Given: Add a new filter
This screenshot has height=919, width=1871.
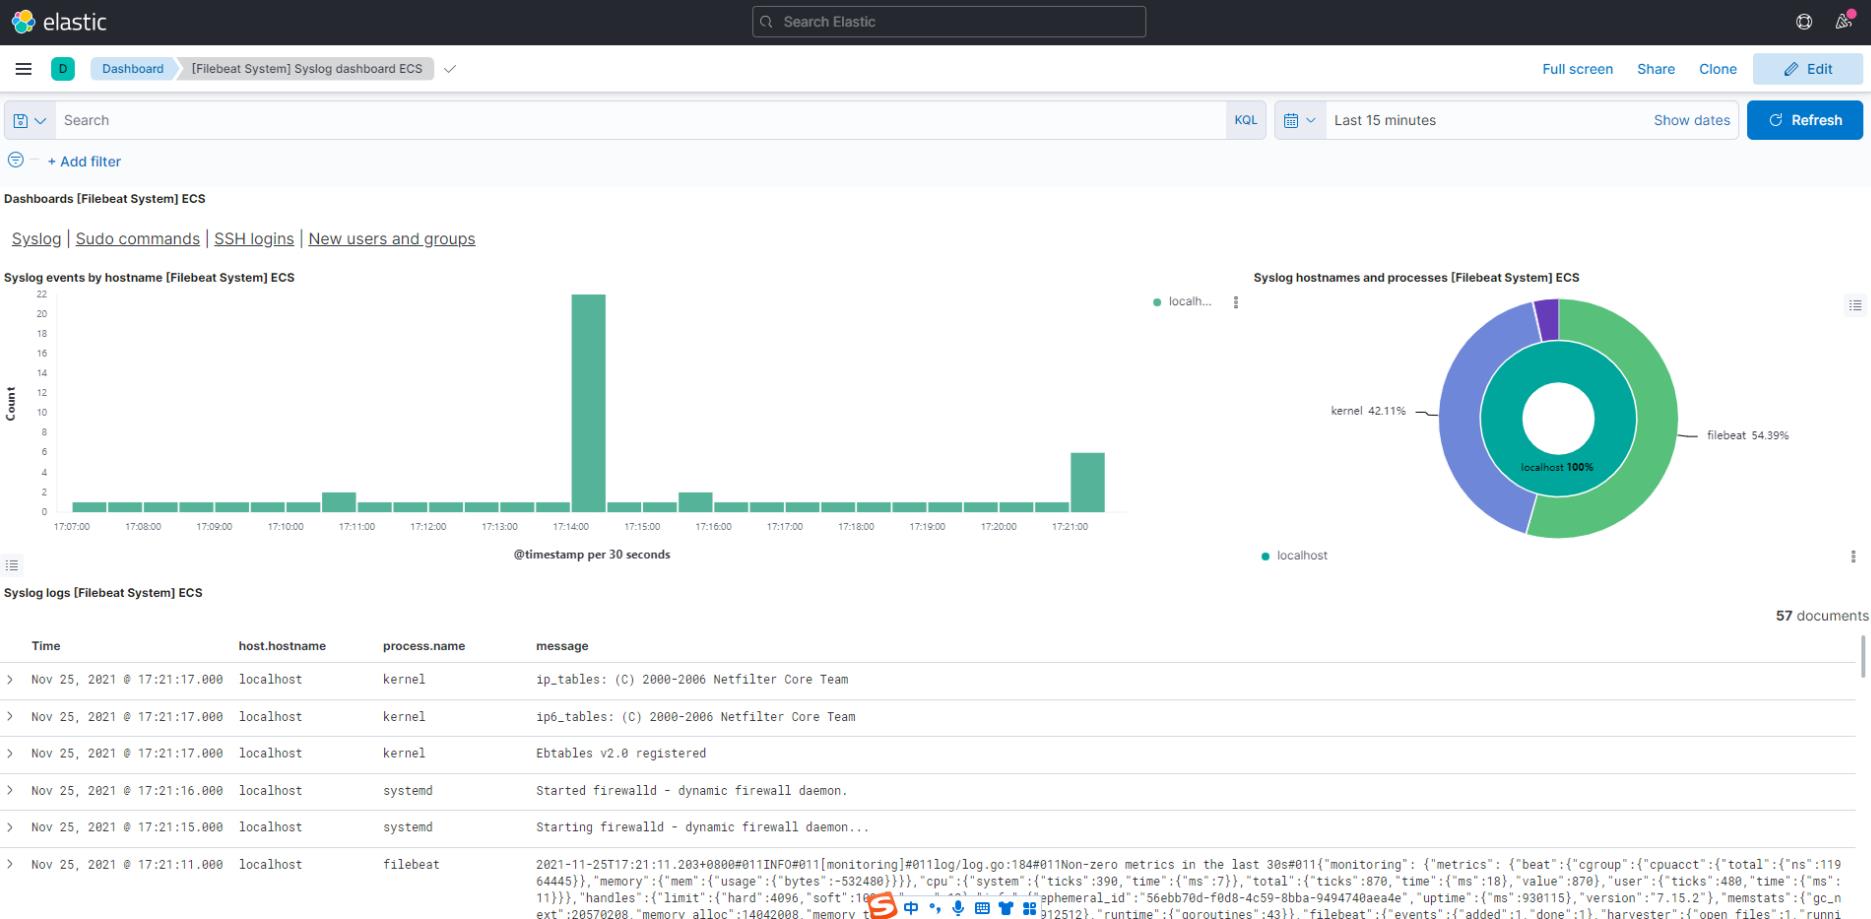Looking at the screenshot, I should click(84, 161).
